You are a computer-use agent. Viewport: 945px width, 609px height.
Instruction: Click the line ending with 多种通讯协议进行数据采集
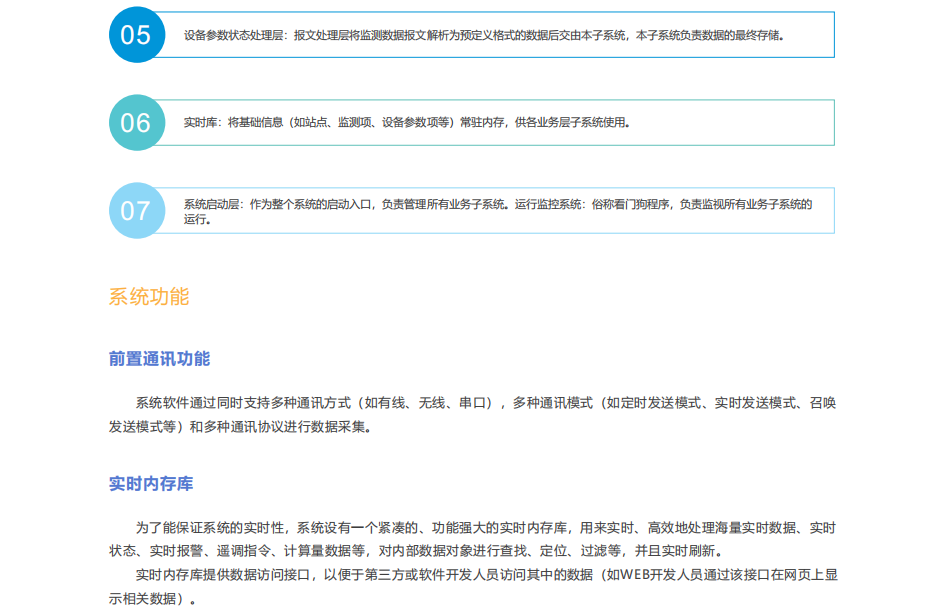pyautogui.click(x=240, y=426)
